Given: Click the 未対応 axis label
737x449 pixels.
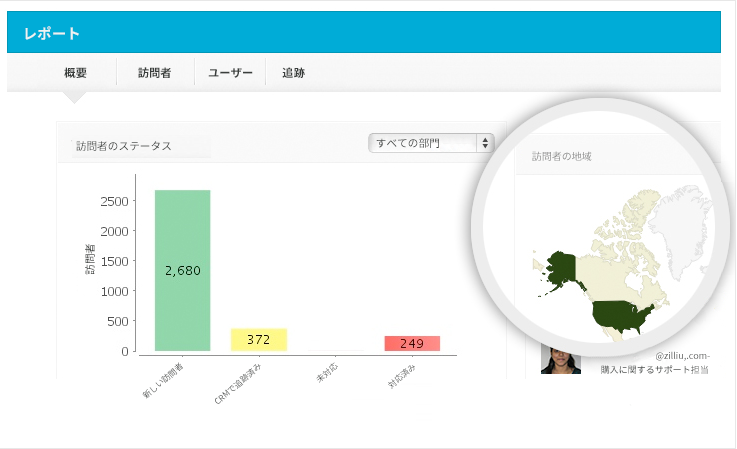Looking at the screenshot, I should 327,373.
